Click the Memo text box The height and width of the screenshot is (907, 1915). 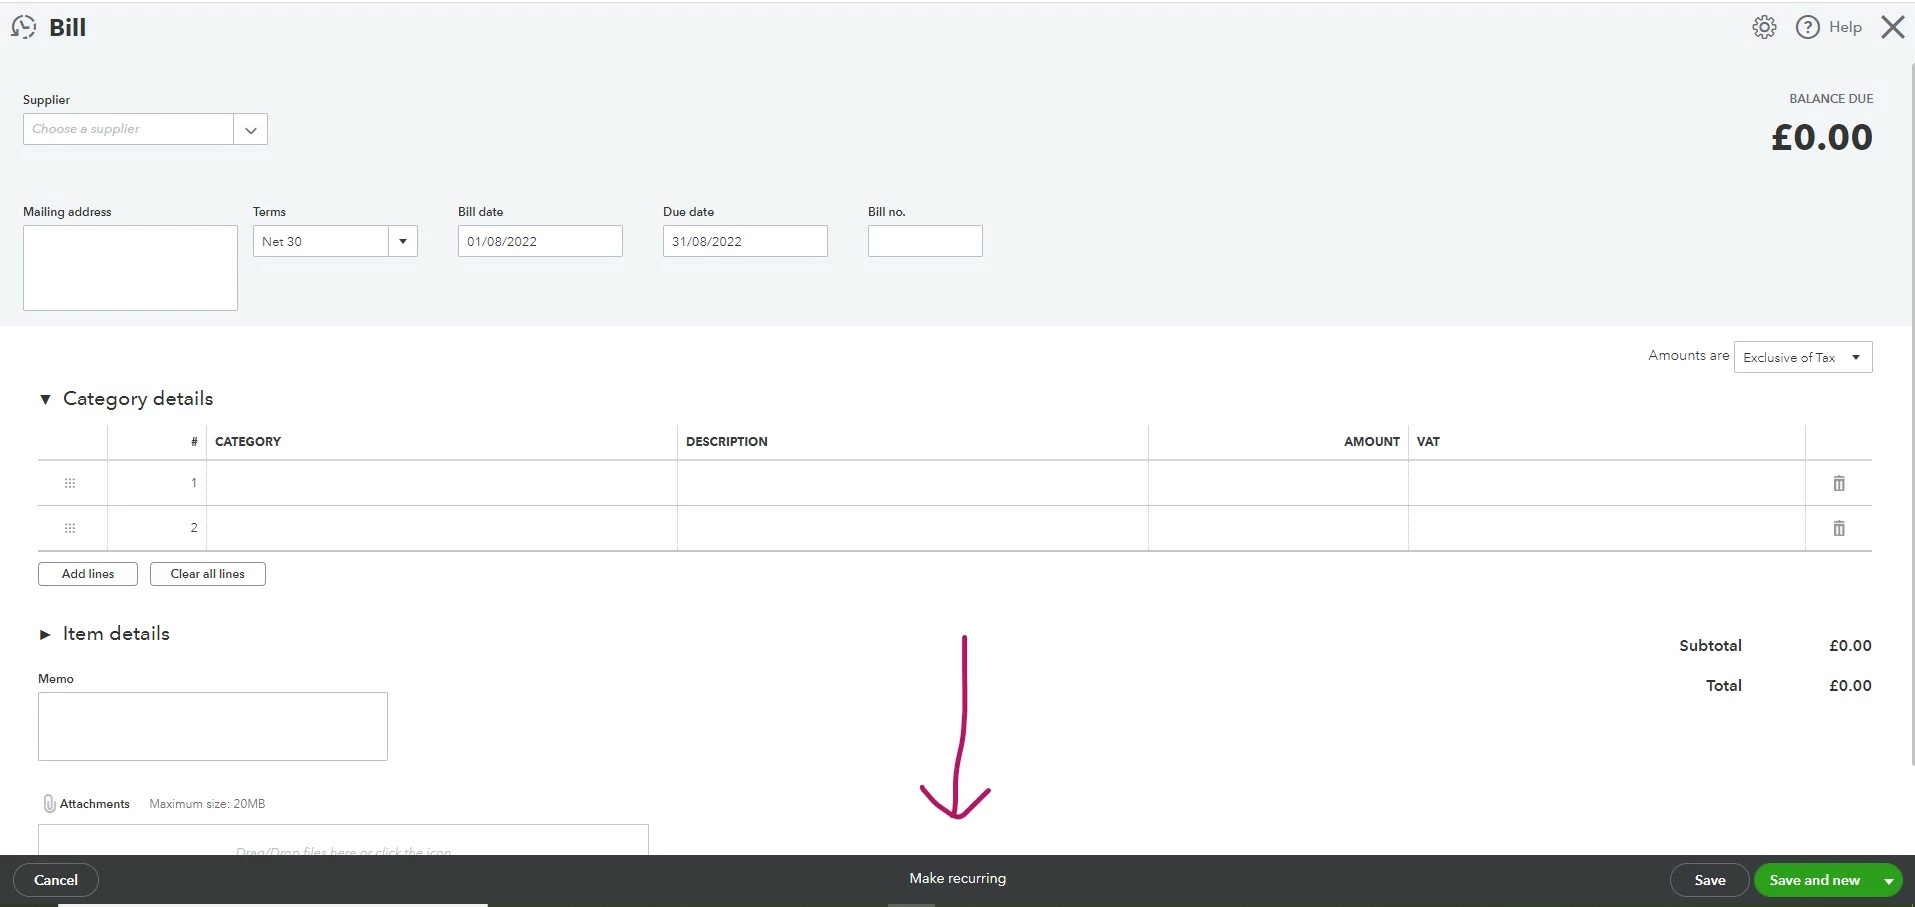[x=213, y=726]
